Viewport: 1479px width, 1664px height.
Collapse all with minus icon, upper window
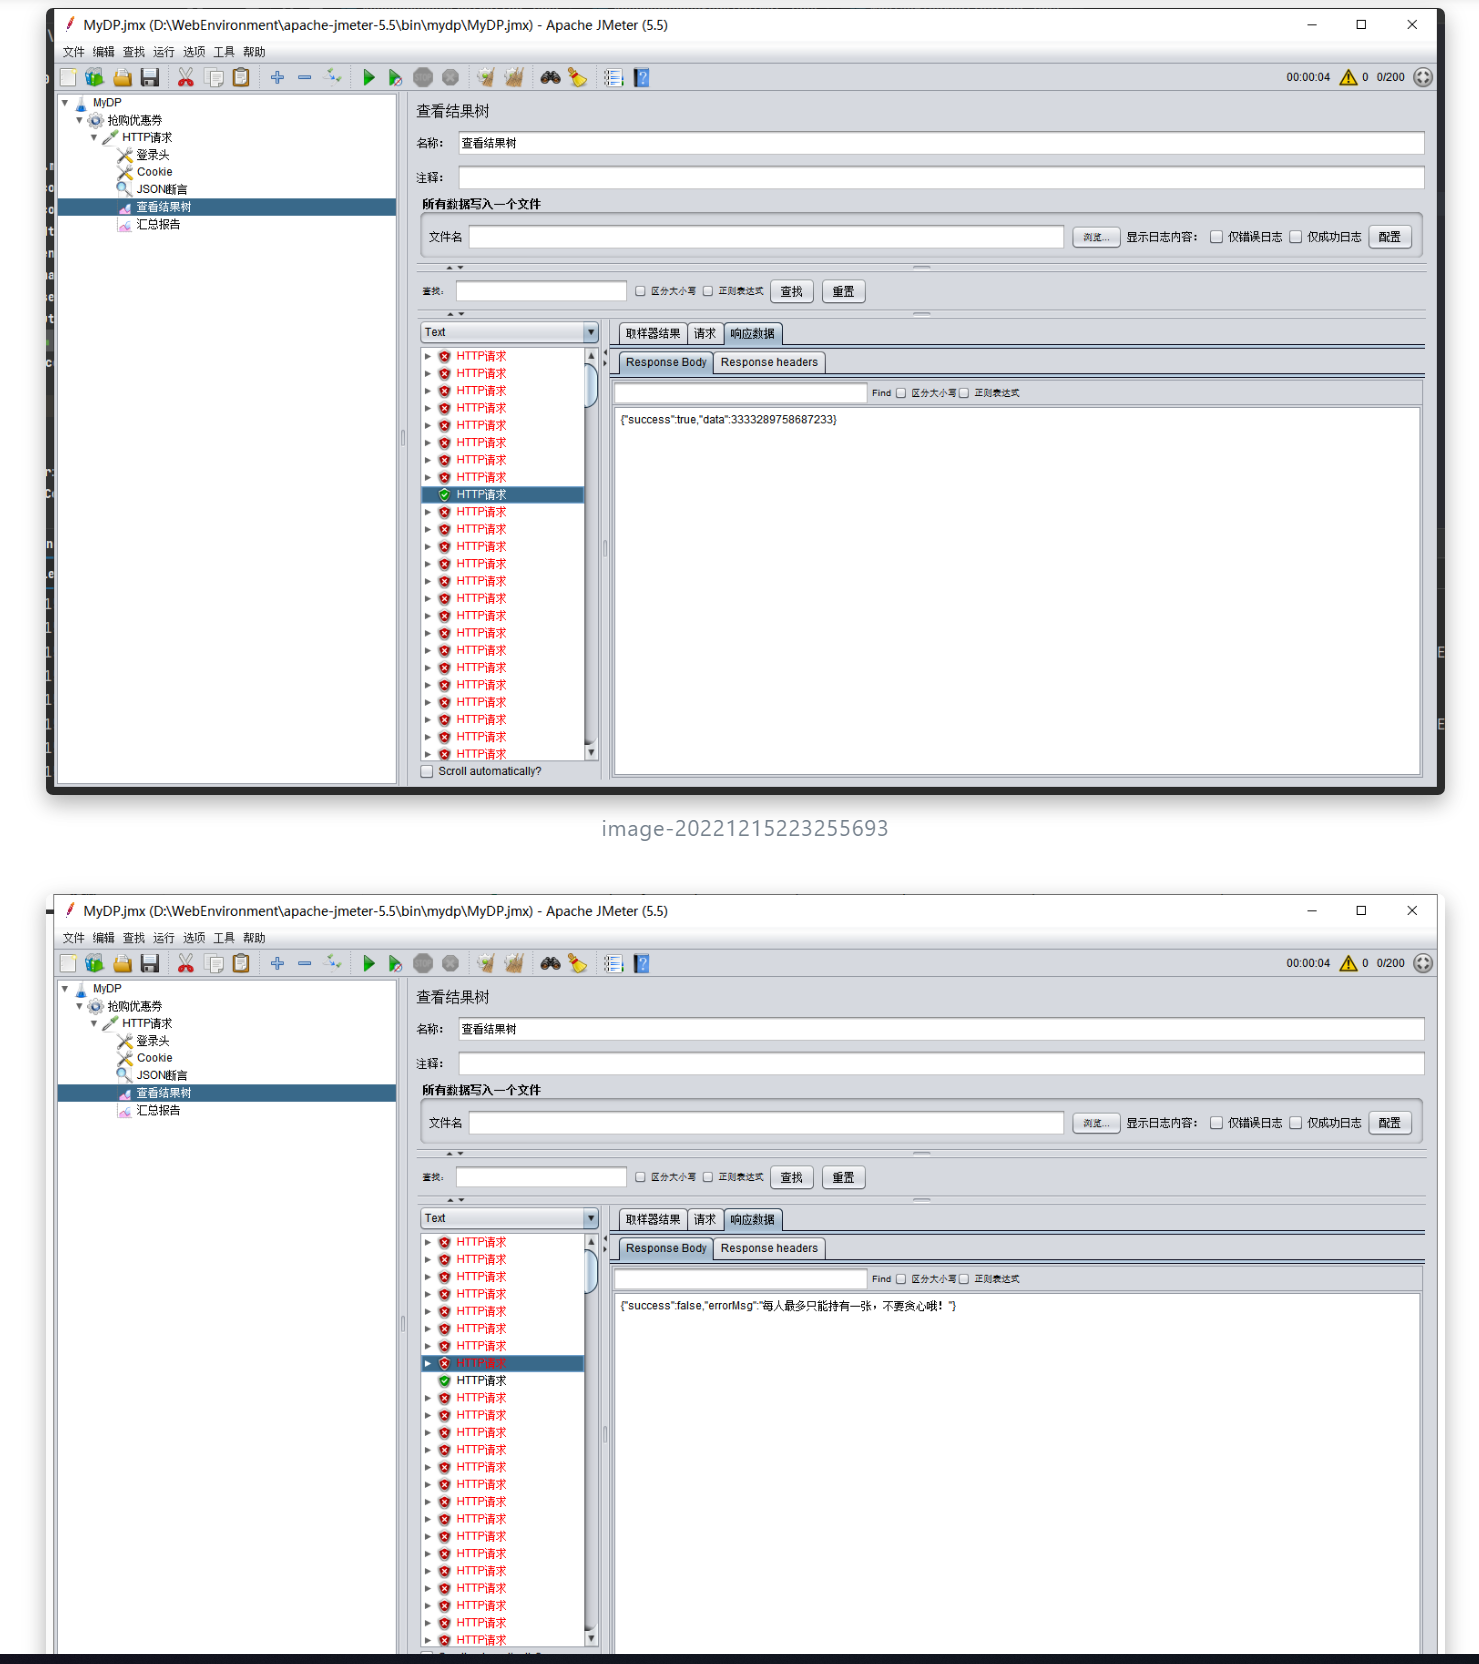coord(305,77)
